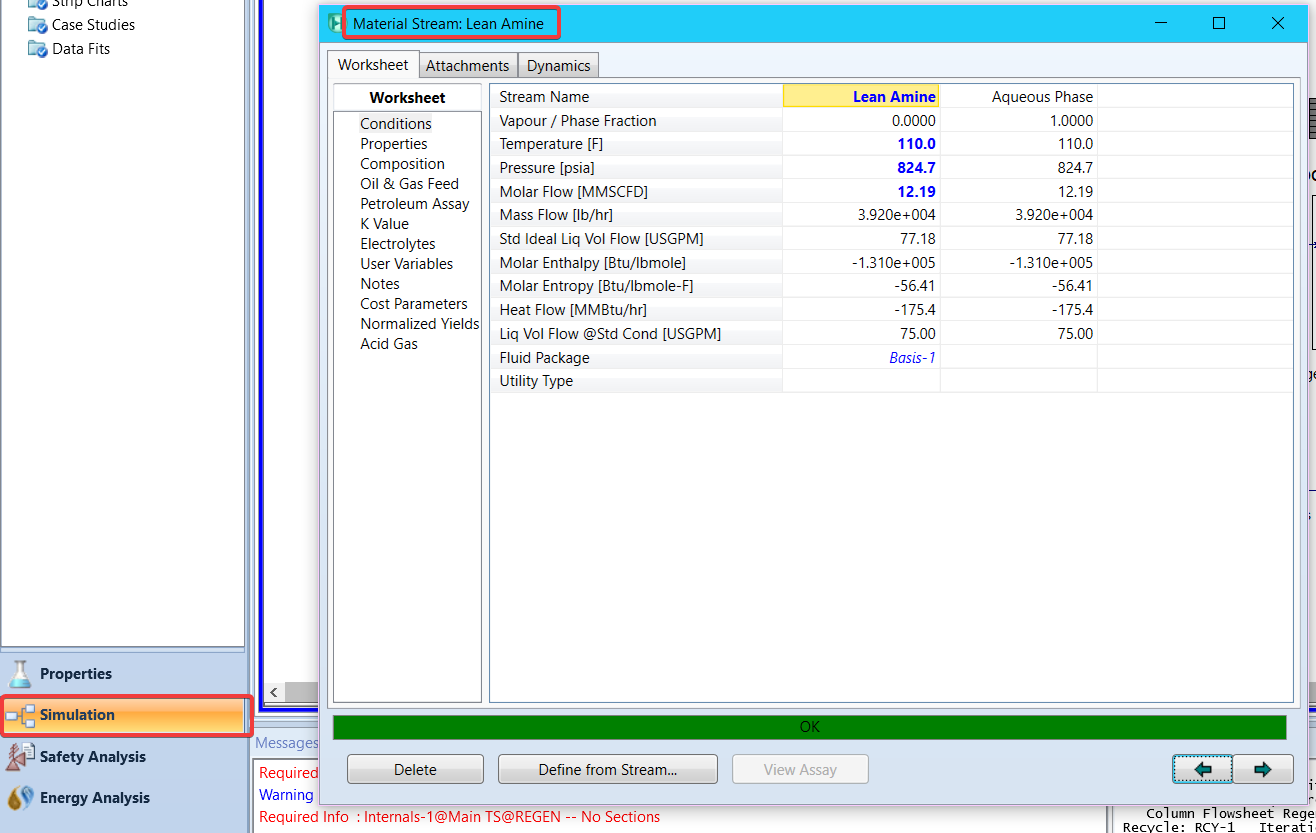Image resolution: width=1316 pixels, height=833 pixels.
Task: Open Data Fits folder in navigation
Action: click(80, 49)
